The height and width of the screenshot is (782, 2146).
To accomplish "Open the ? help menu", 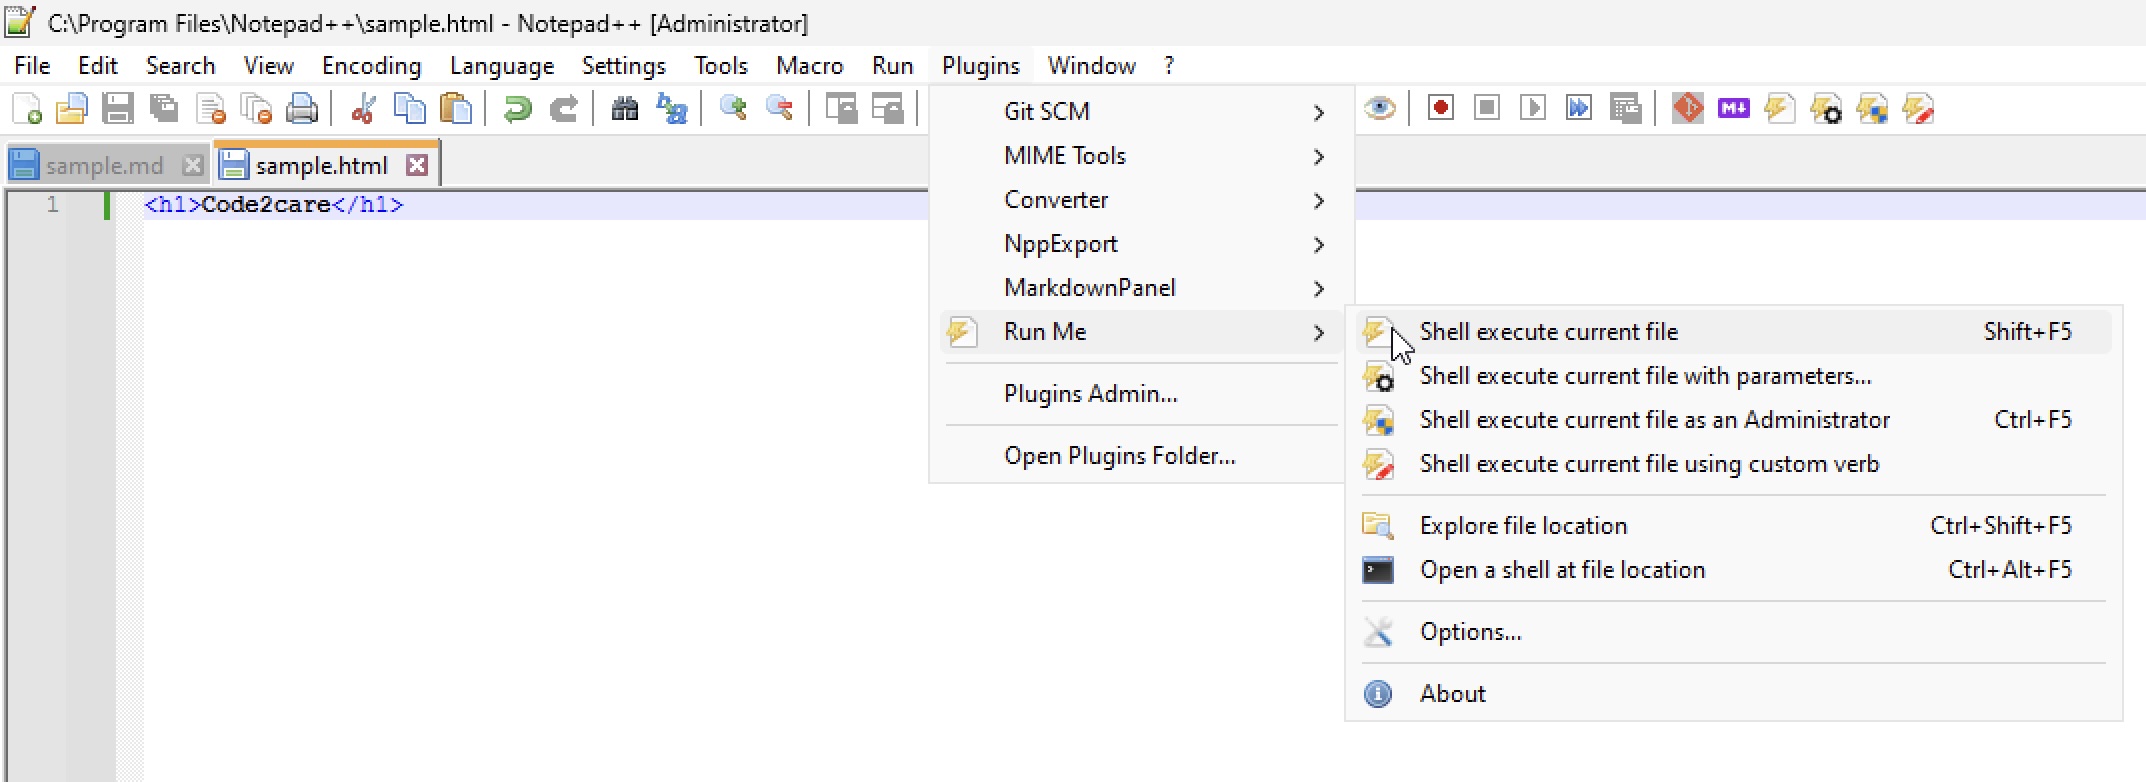I will tap(1169, 66).
